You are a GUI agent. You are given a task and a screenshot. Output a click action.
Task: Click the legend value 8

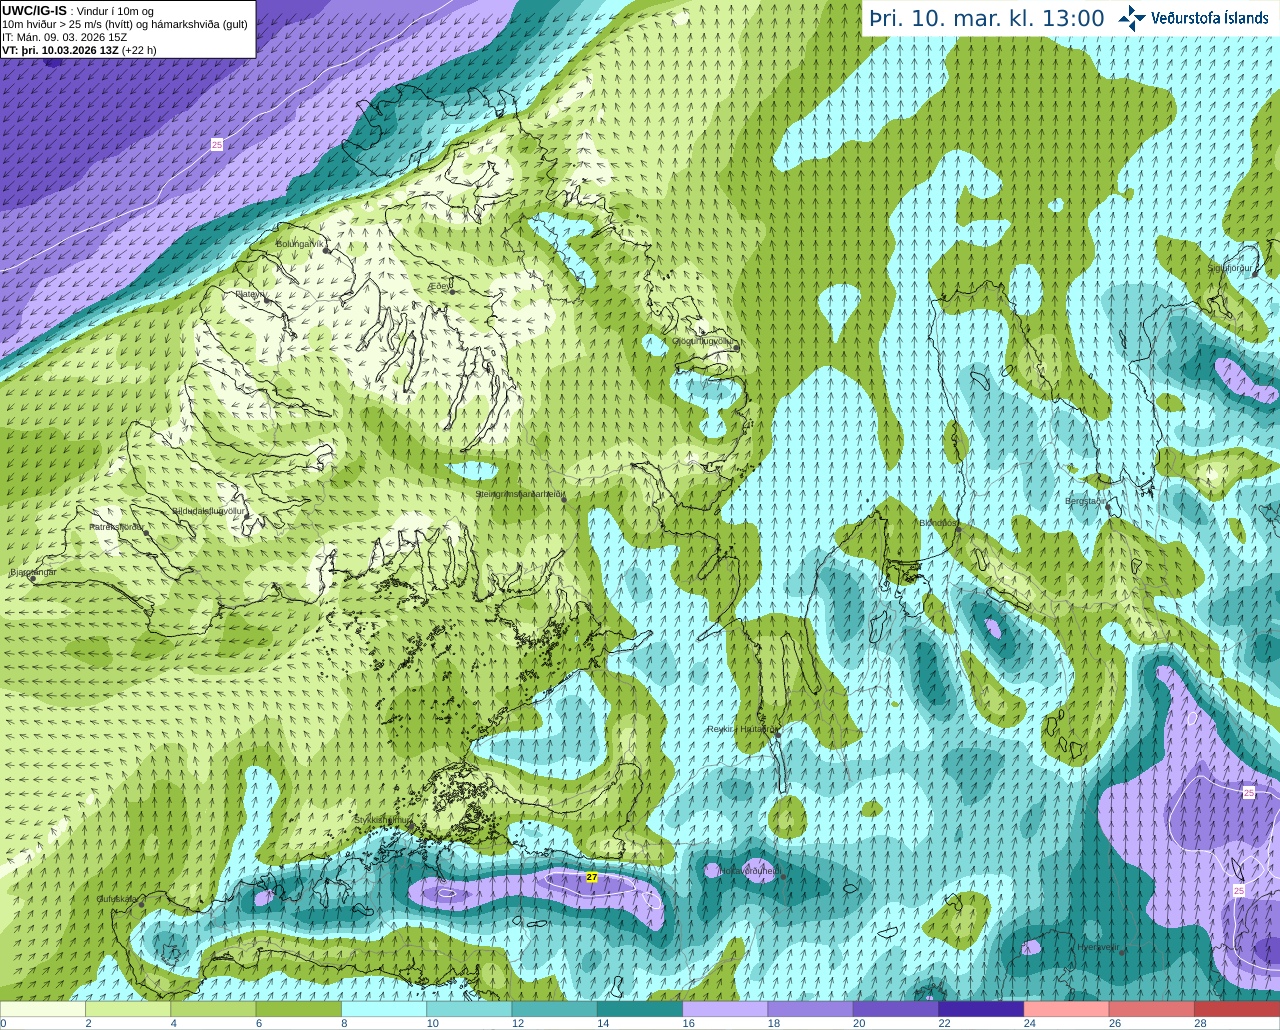(x=344, y=1023)
